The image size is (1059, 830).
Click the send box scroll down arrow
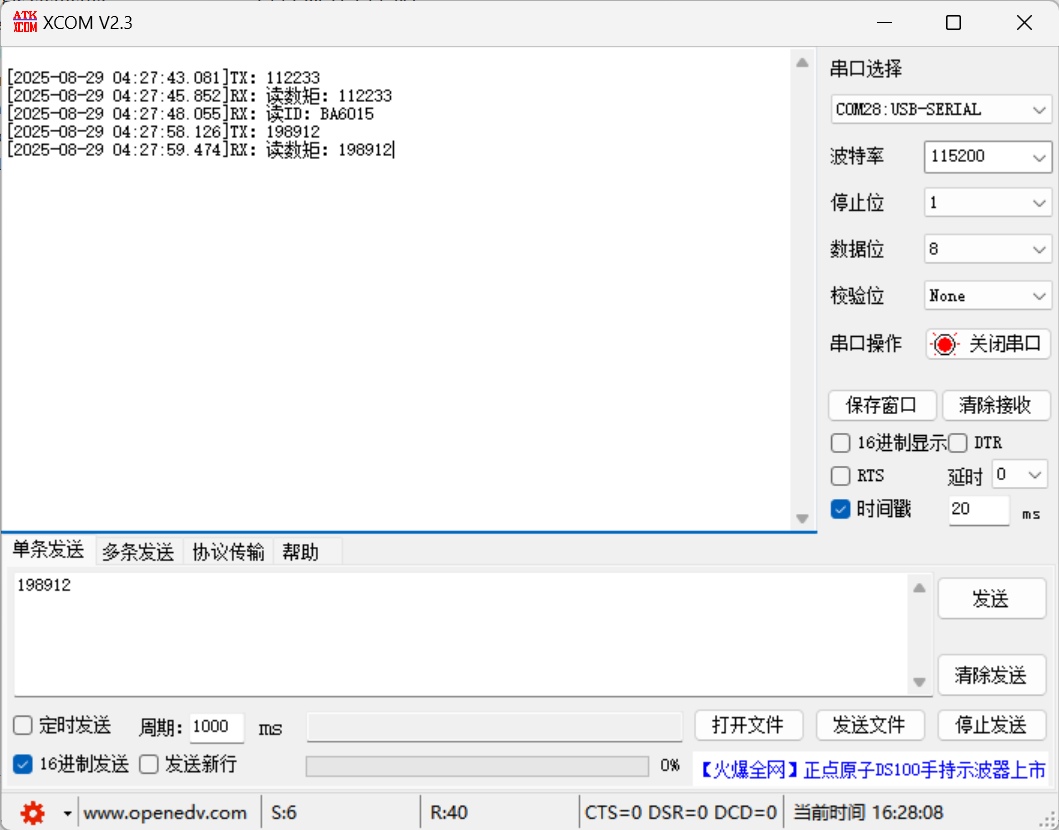[919, 682]
